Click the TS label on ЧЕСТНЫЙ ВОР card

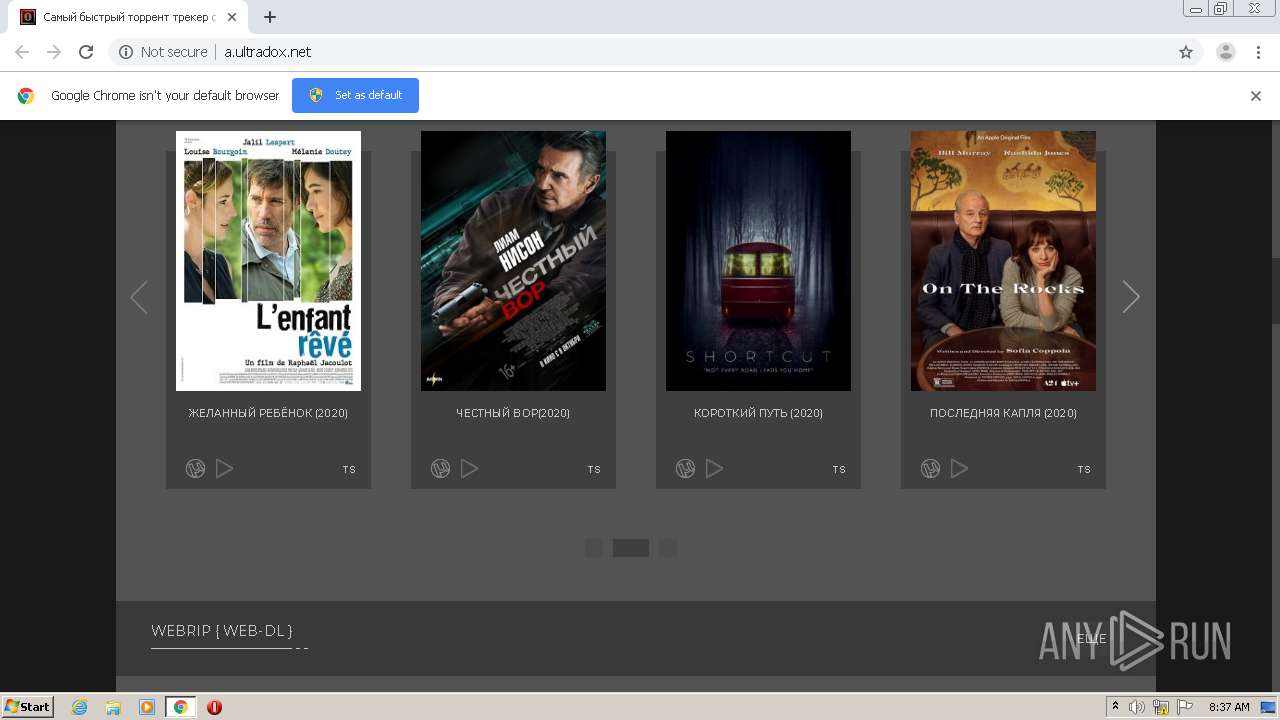tap(594, 470)
